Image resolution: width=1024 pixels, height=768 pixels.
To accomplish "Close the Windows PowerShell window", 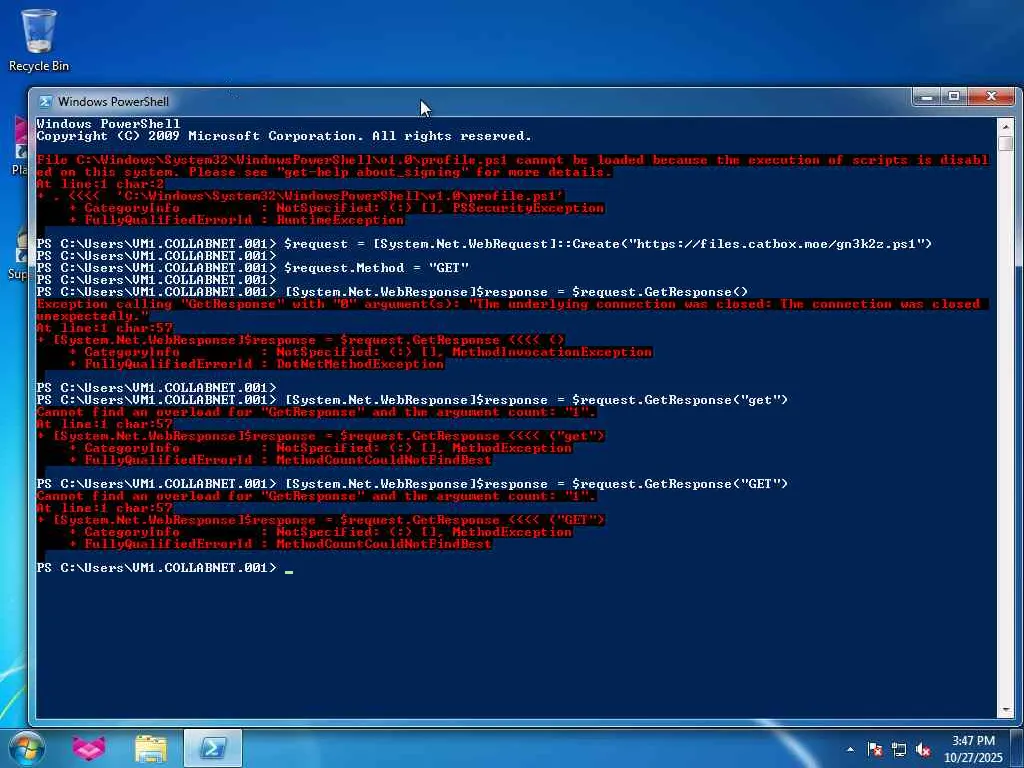I will (991, 97).
